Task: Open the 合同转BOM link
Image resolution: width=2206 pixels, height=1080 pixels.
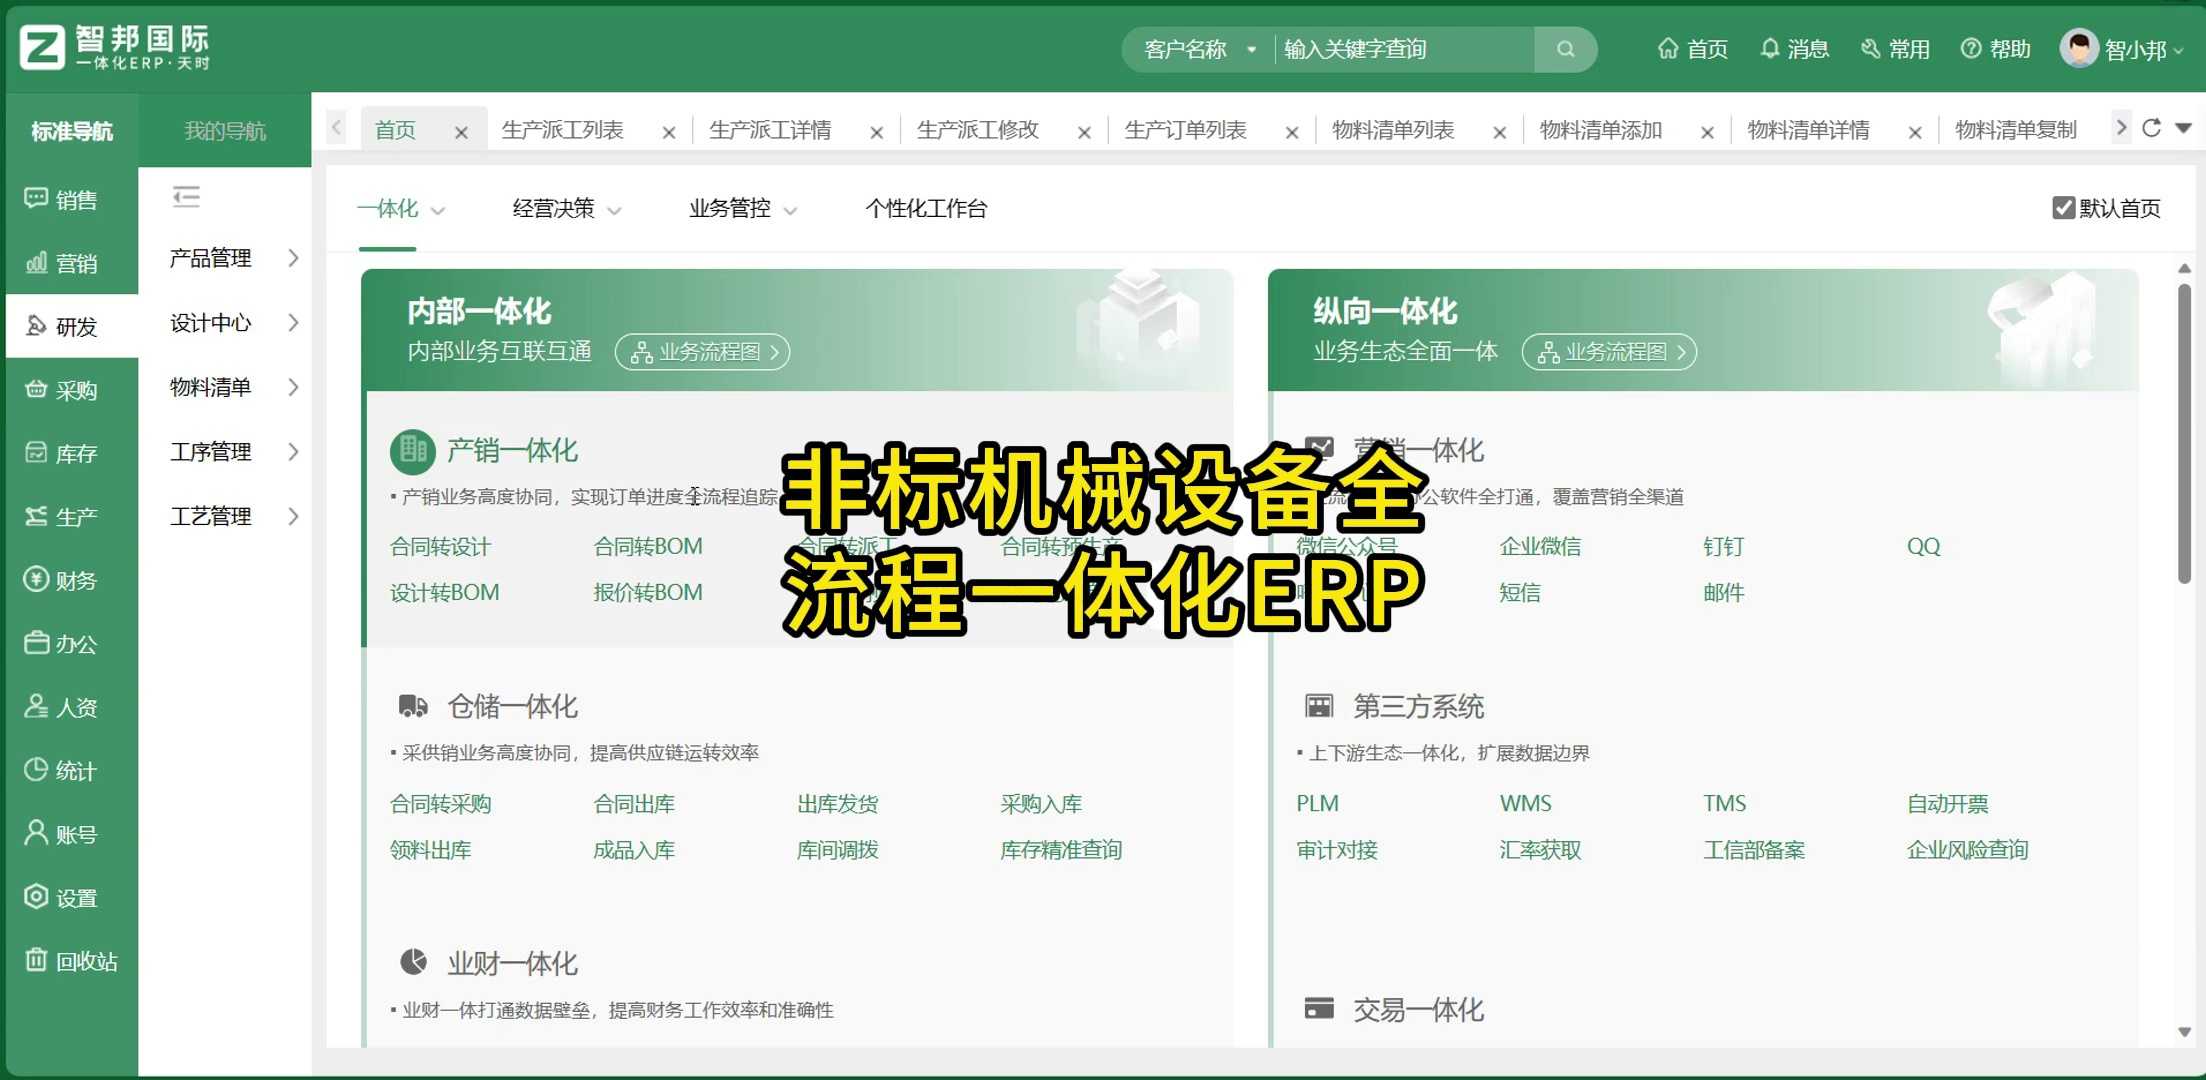Action: pos(648,546)
